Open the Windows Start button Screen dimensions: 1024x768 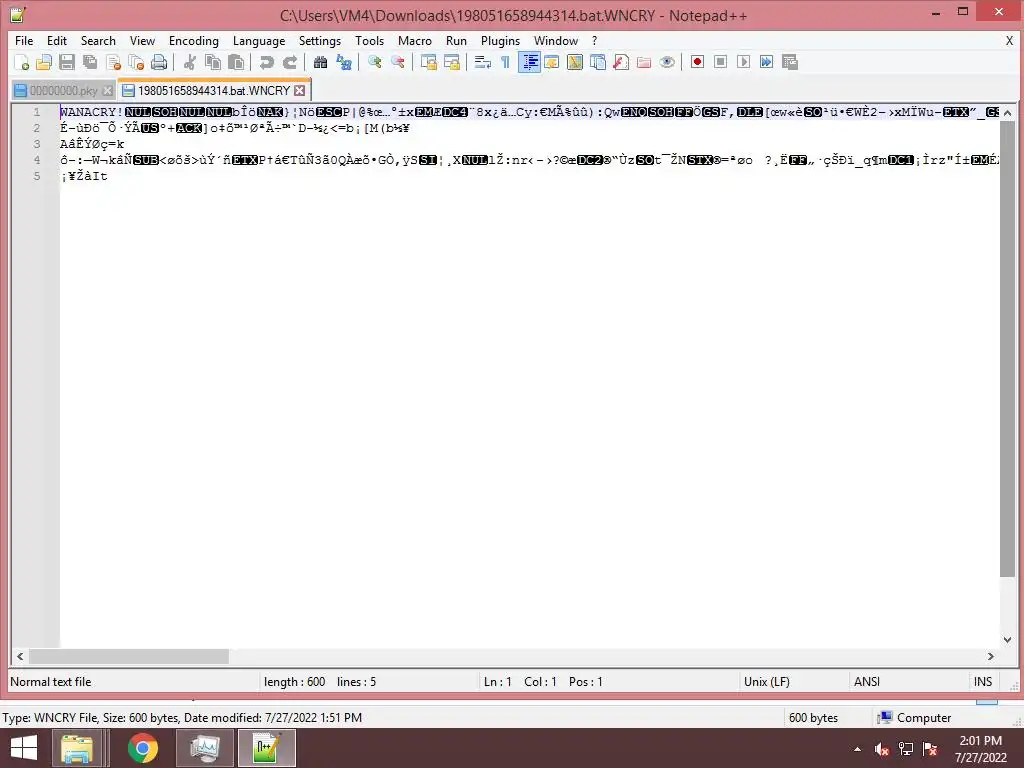pos(24,748)
